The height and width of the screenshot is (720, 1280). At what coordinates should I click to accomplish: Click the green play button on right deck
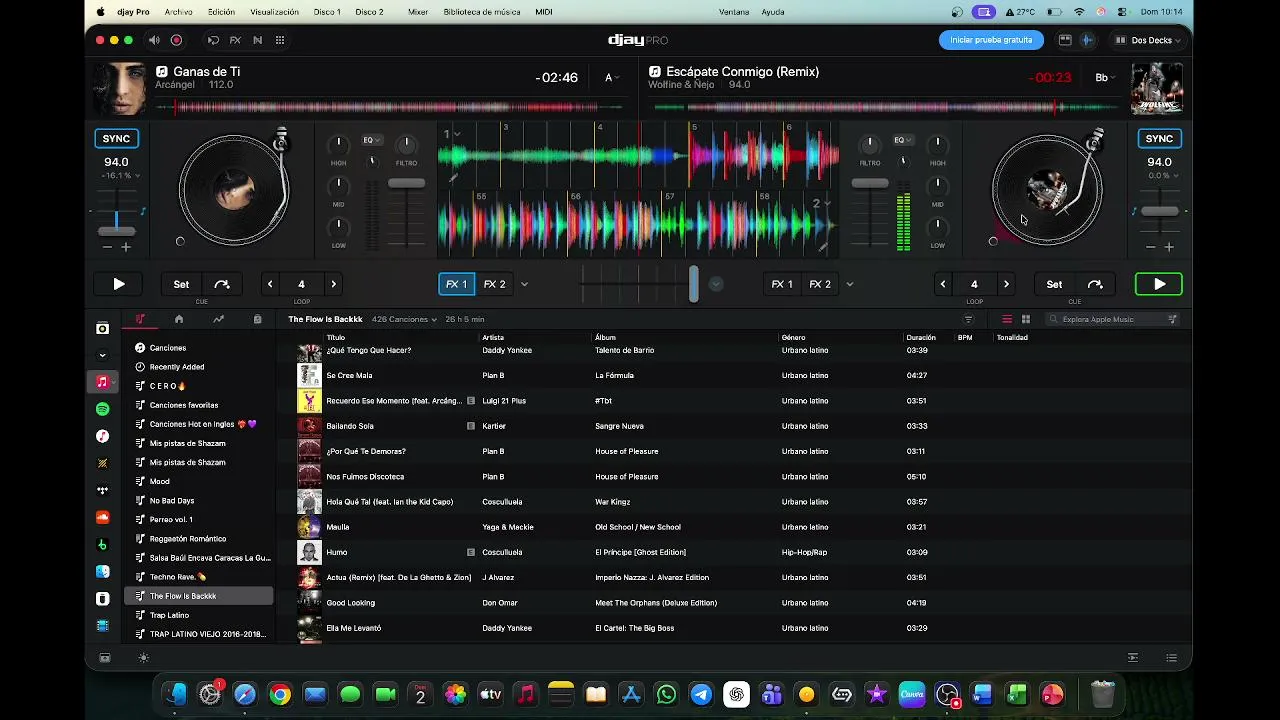(1159, 284)
